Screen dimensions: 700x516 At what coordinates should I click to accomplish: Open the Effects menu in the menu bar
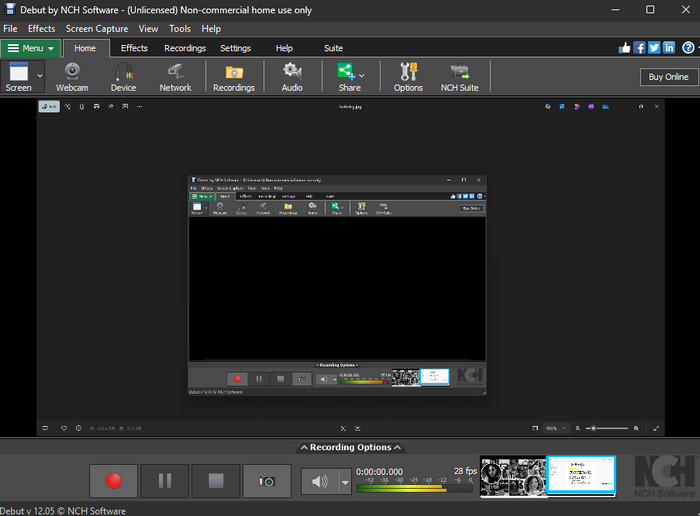point(42,29)
